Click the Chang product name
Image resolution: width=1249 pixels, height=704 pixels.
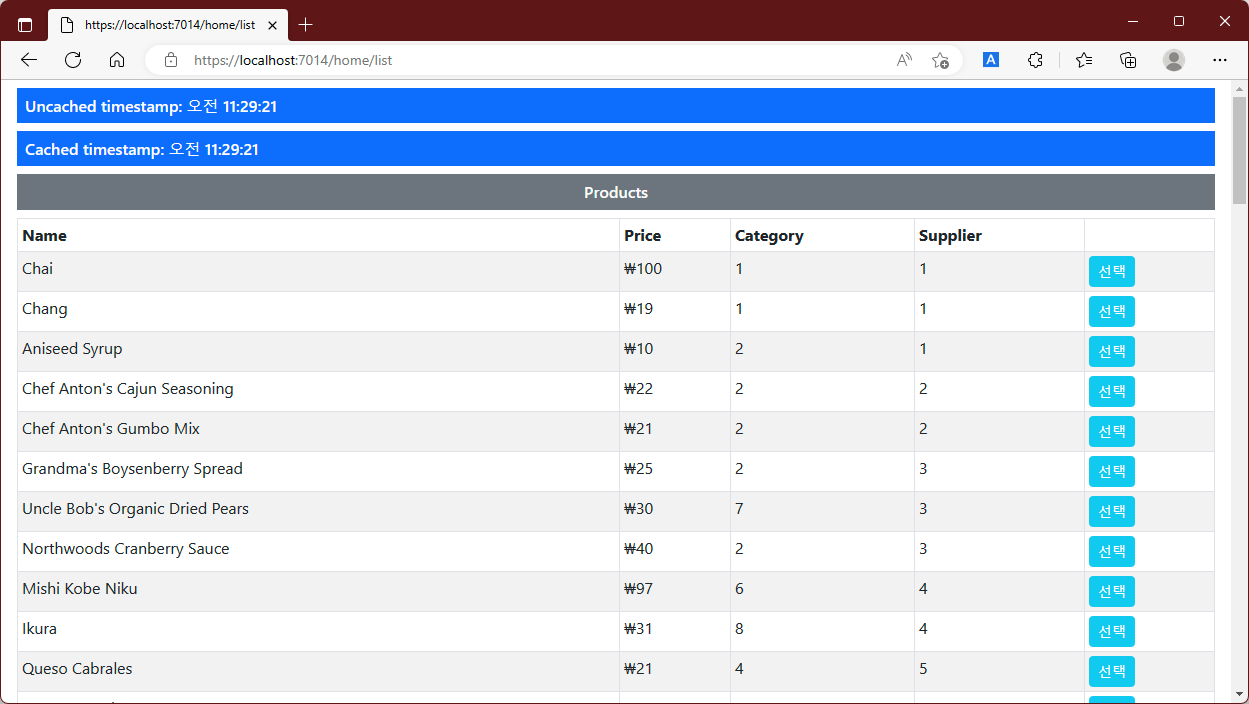tap(45, 309)
